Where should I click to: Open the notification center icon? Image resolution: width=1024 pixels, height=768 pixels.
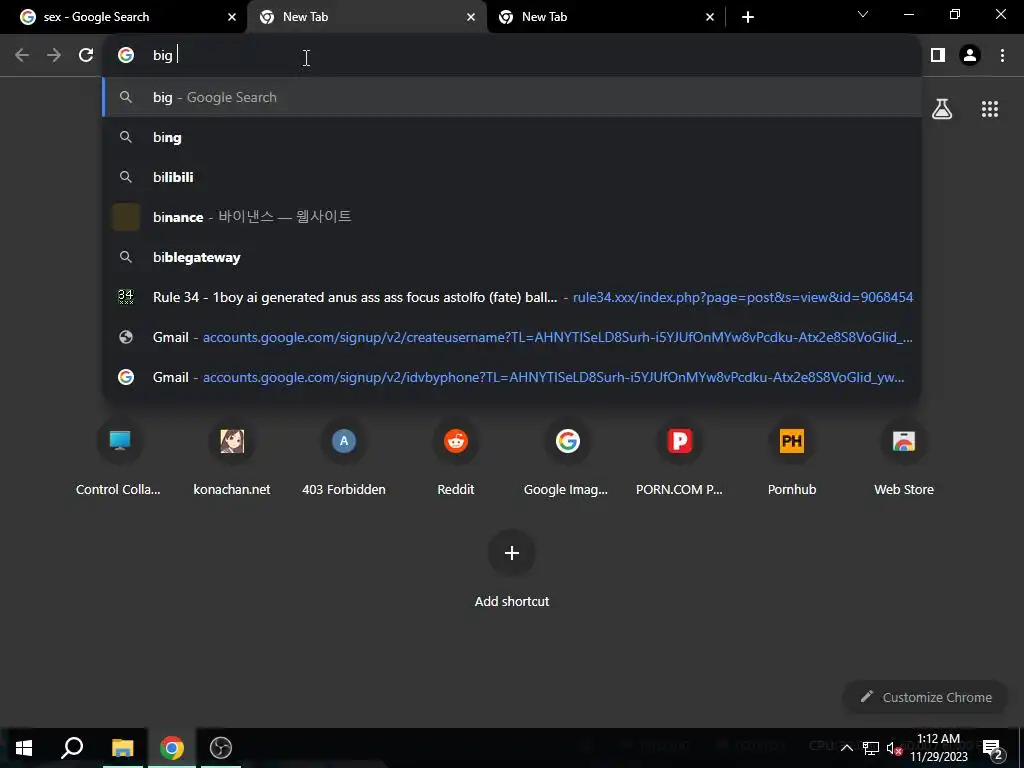point(993,748)
